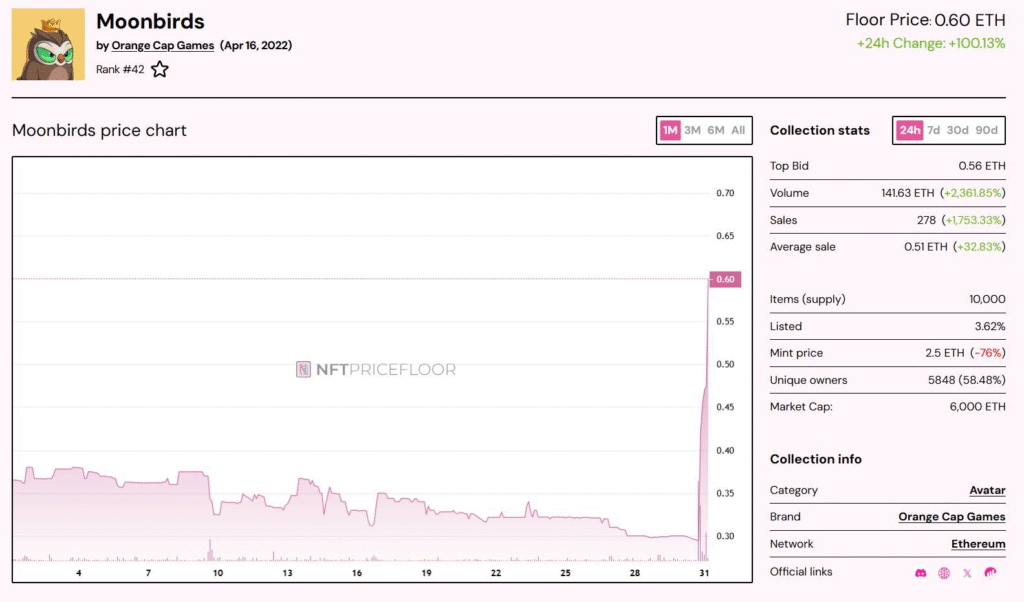
Task: Open the Orange Cap Games creator link in header
Action: (163, 46)
